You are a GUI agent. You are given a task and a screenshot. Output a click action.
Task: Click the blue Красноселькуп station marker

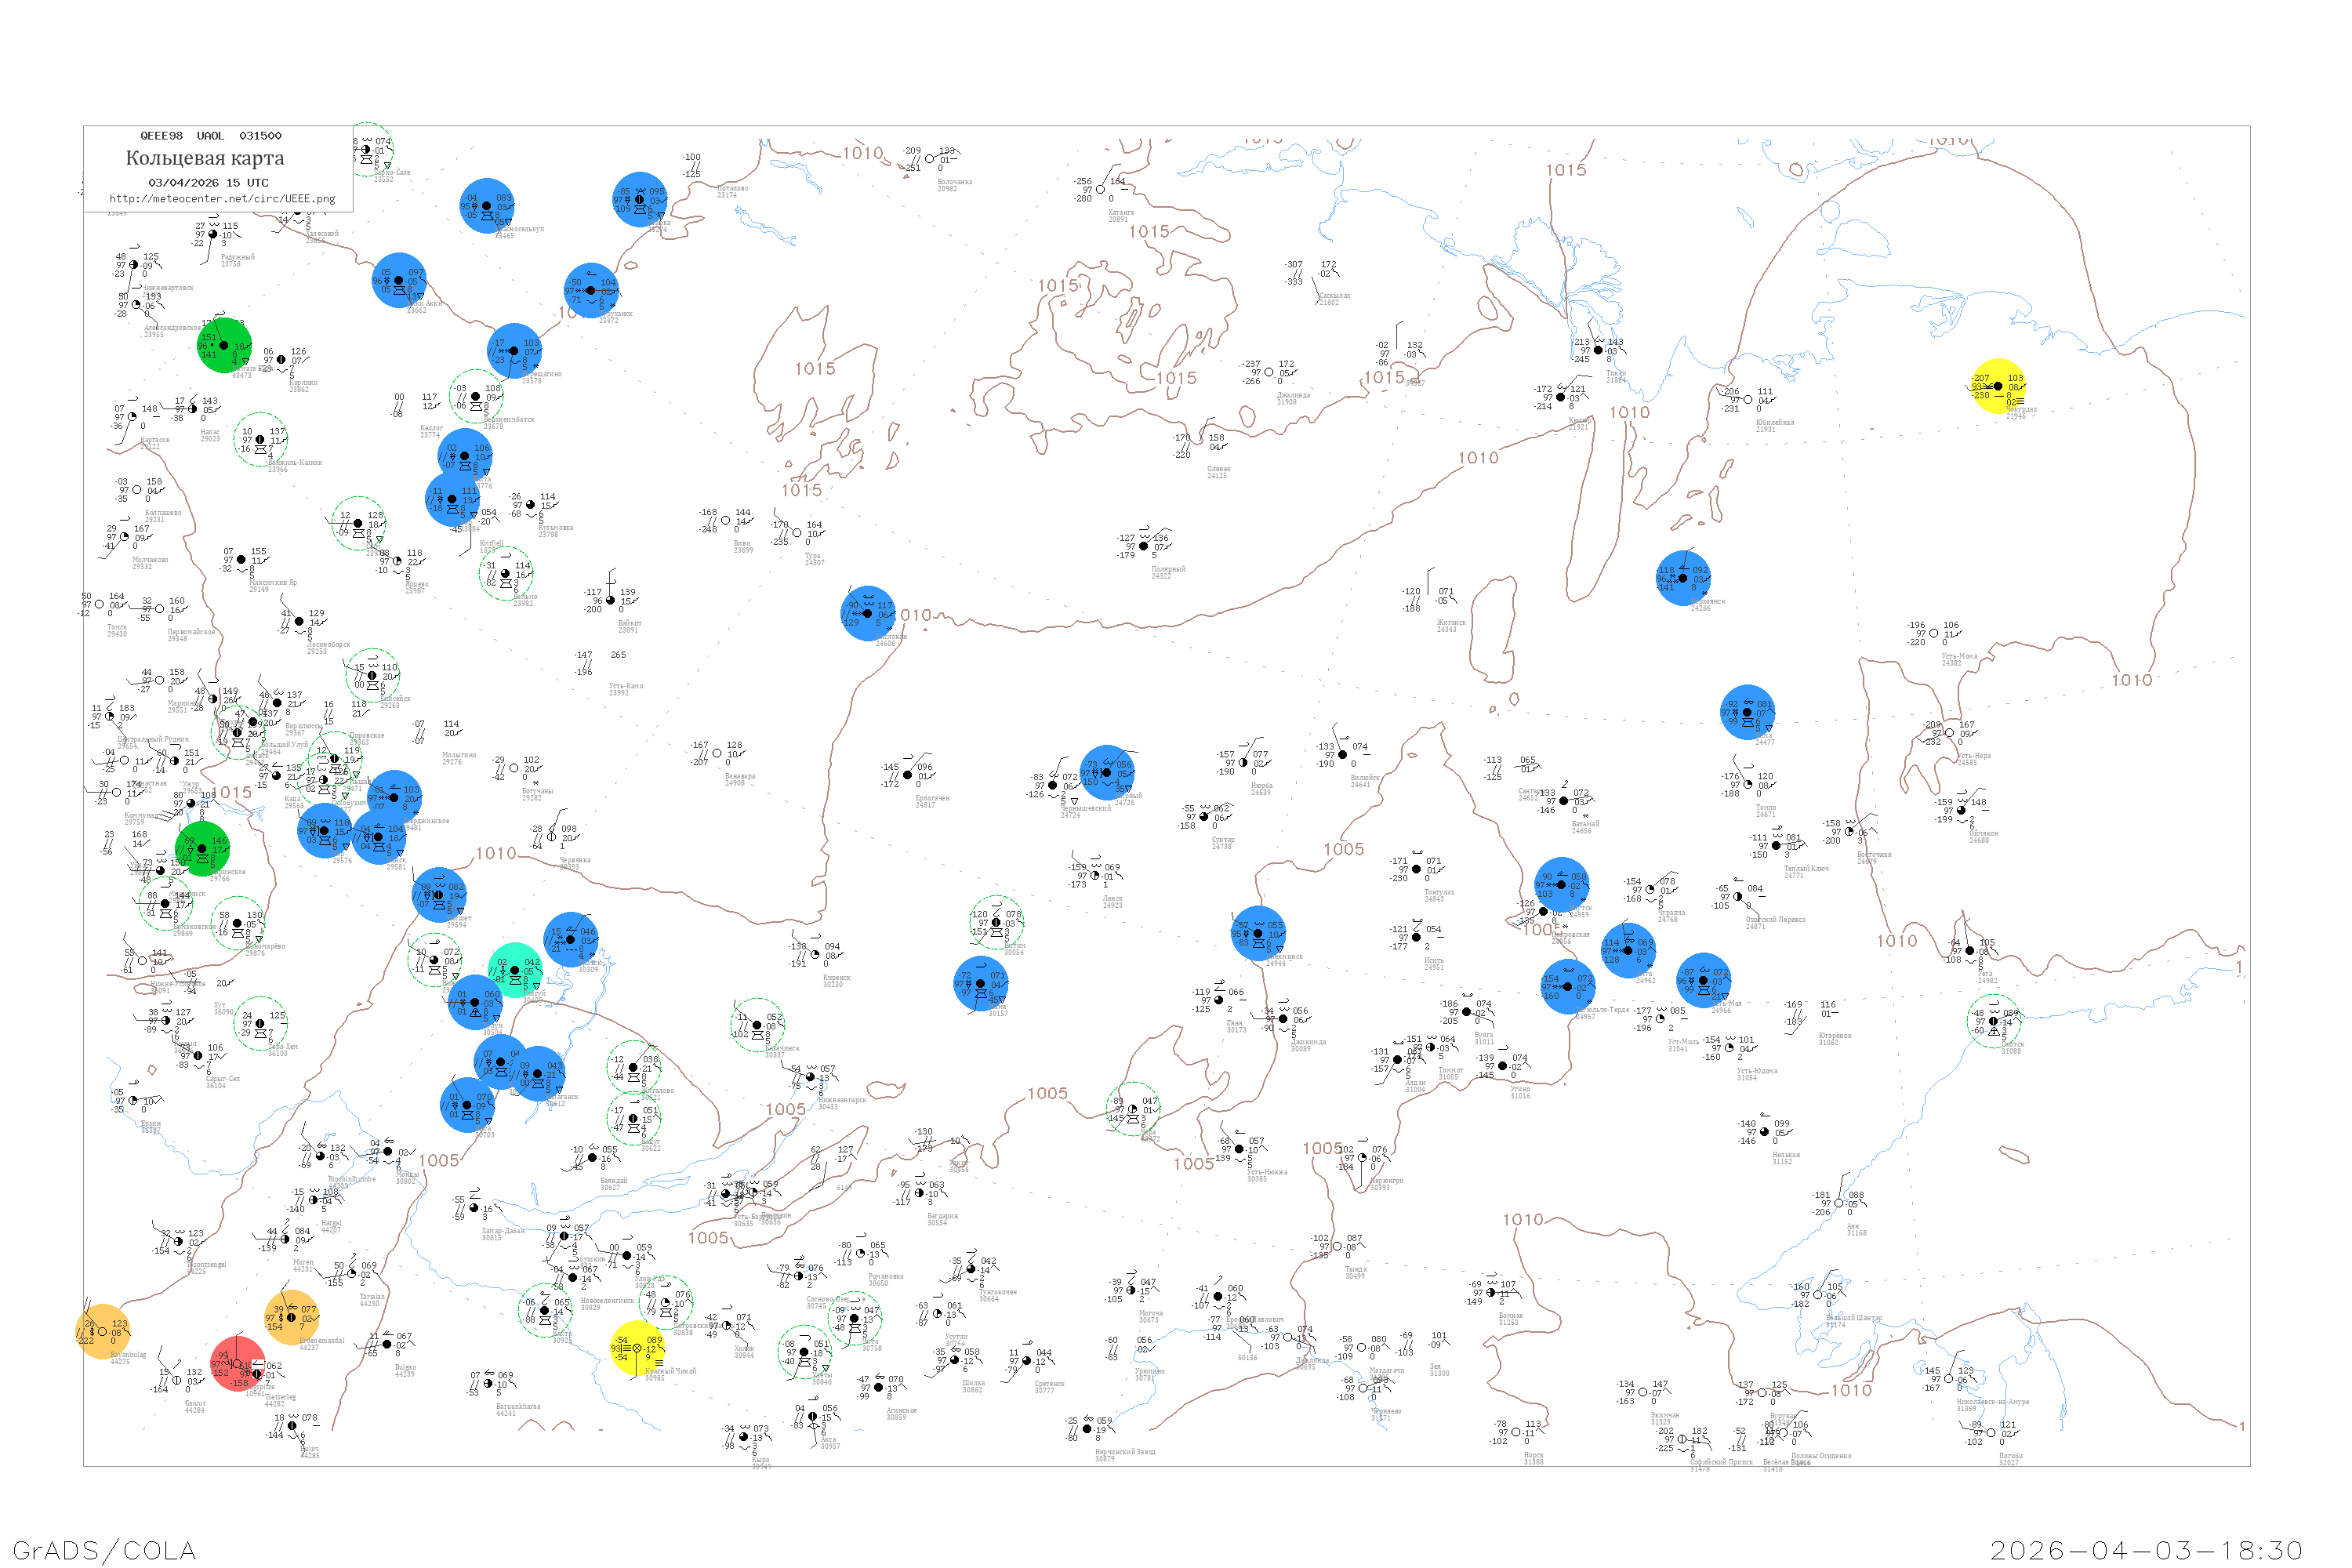click(x=487, y=206)
